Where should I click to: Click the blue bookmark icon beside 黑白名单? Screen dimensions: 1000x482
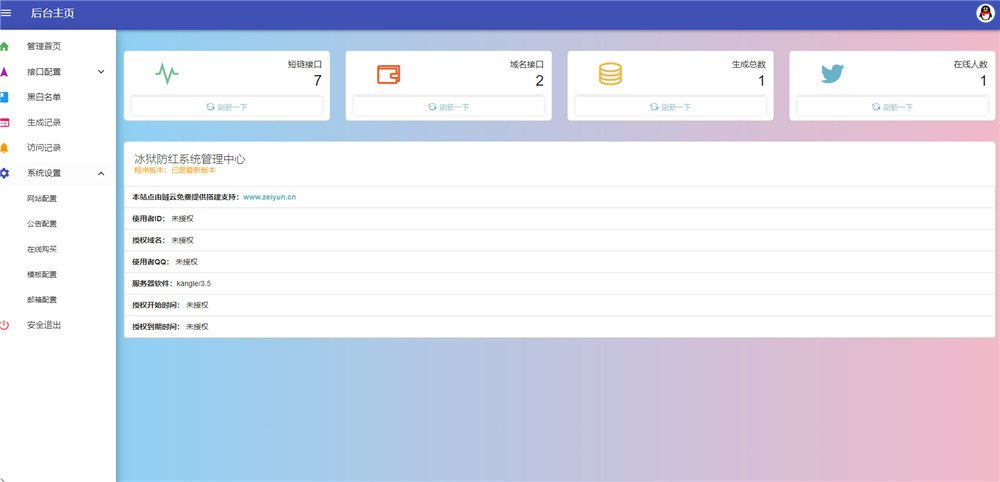coord(4,97)
